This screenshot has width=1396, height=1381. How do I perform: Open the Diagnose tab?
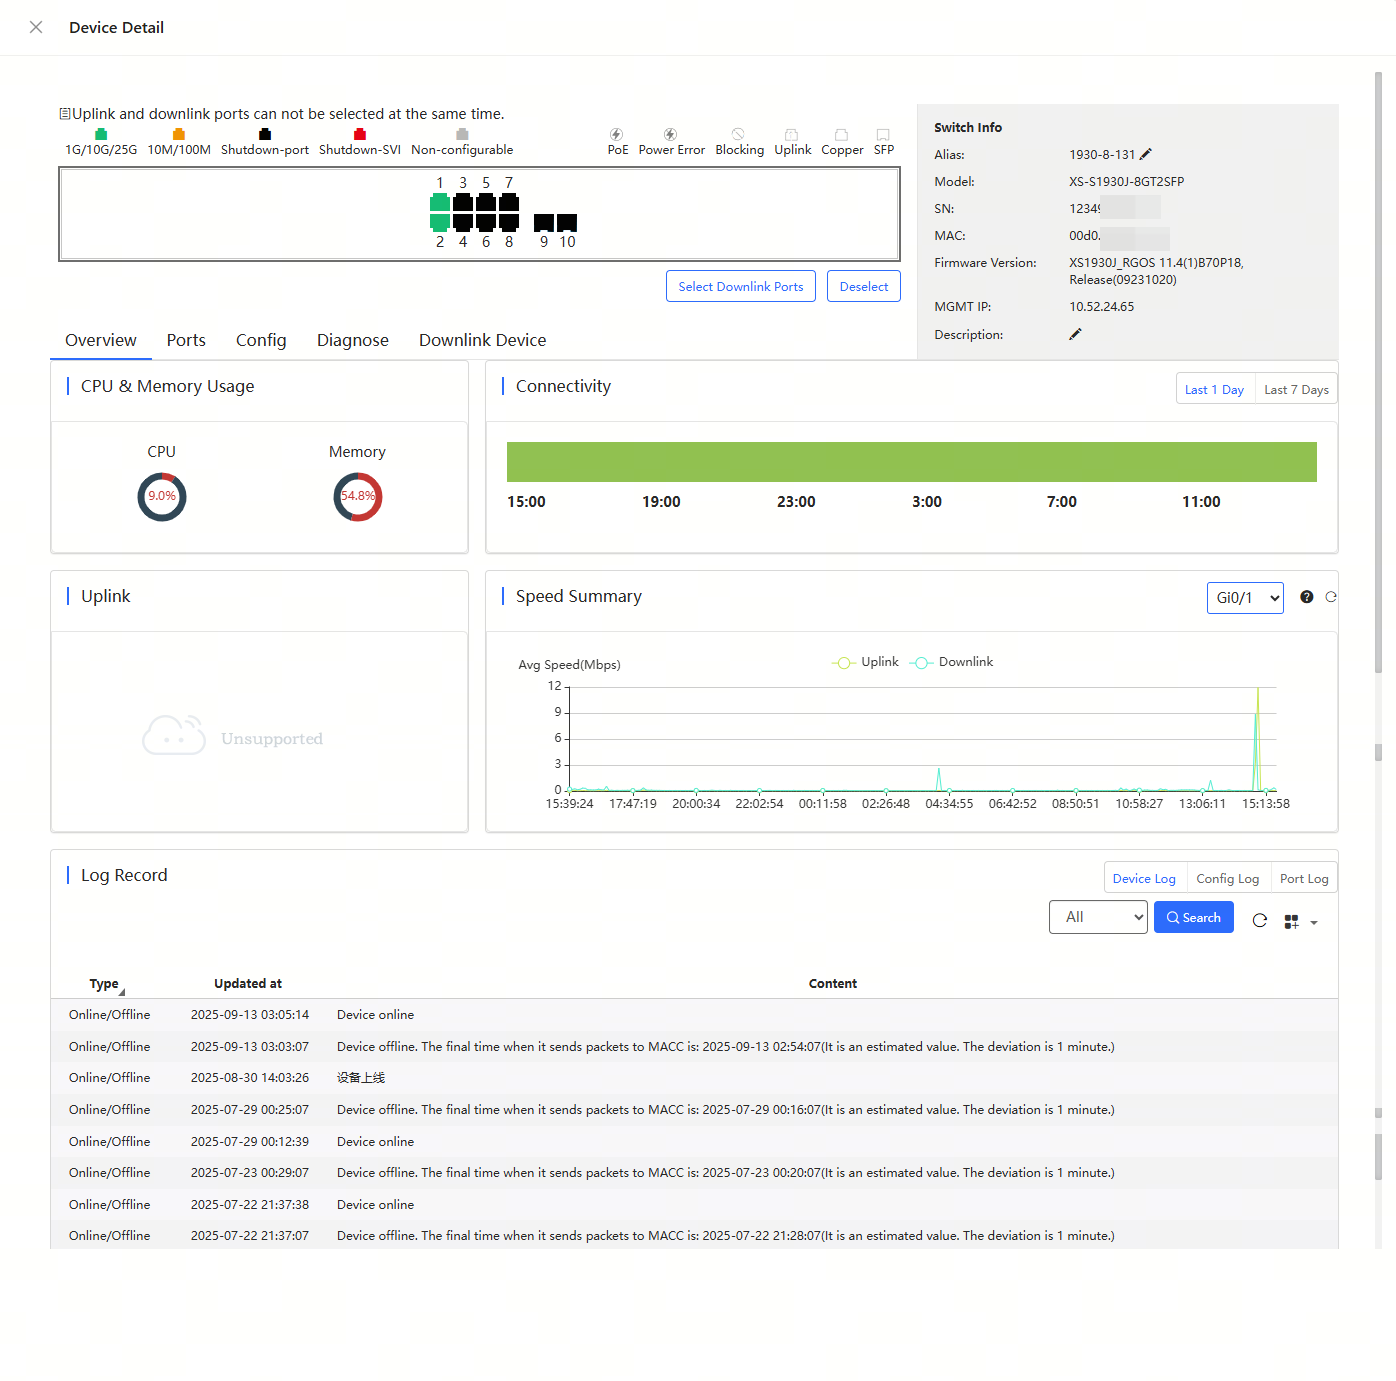click(352, 340)
